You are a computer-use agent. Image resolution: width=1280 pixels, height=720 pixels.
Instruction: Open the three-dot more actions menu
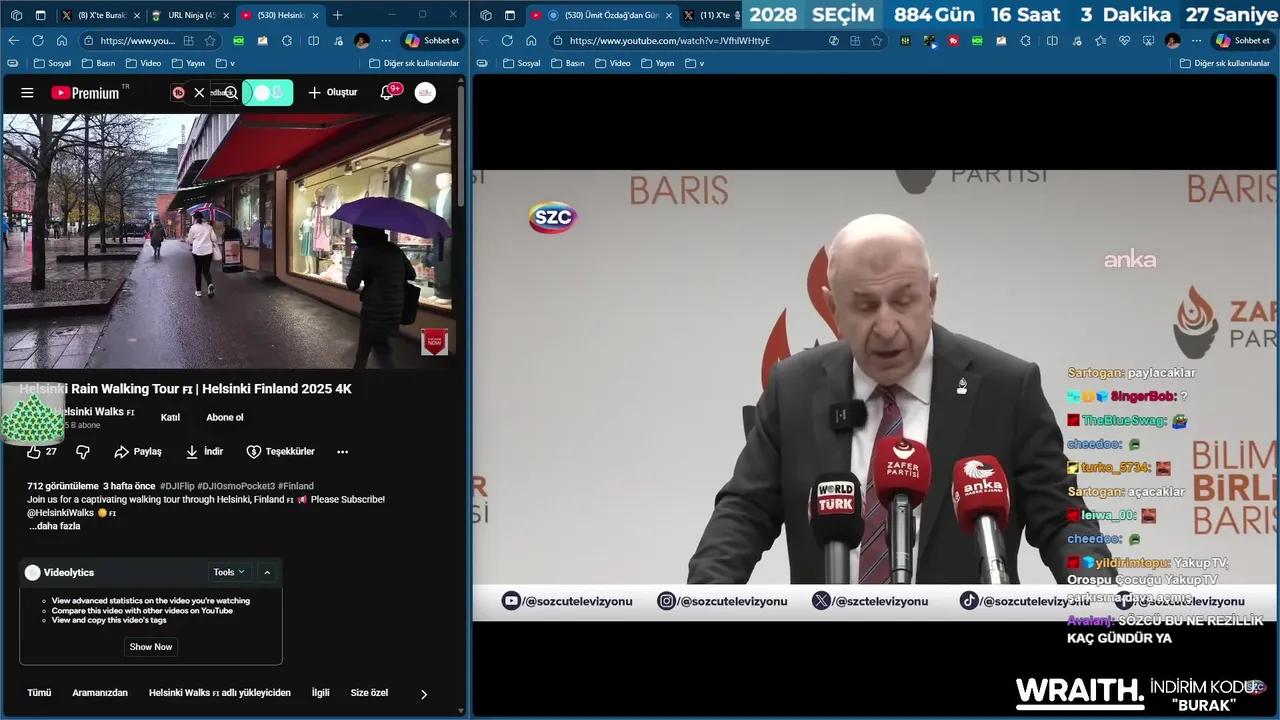[x=342, y=452]
